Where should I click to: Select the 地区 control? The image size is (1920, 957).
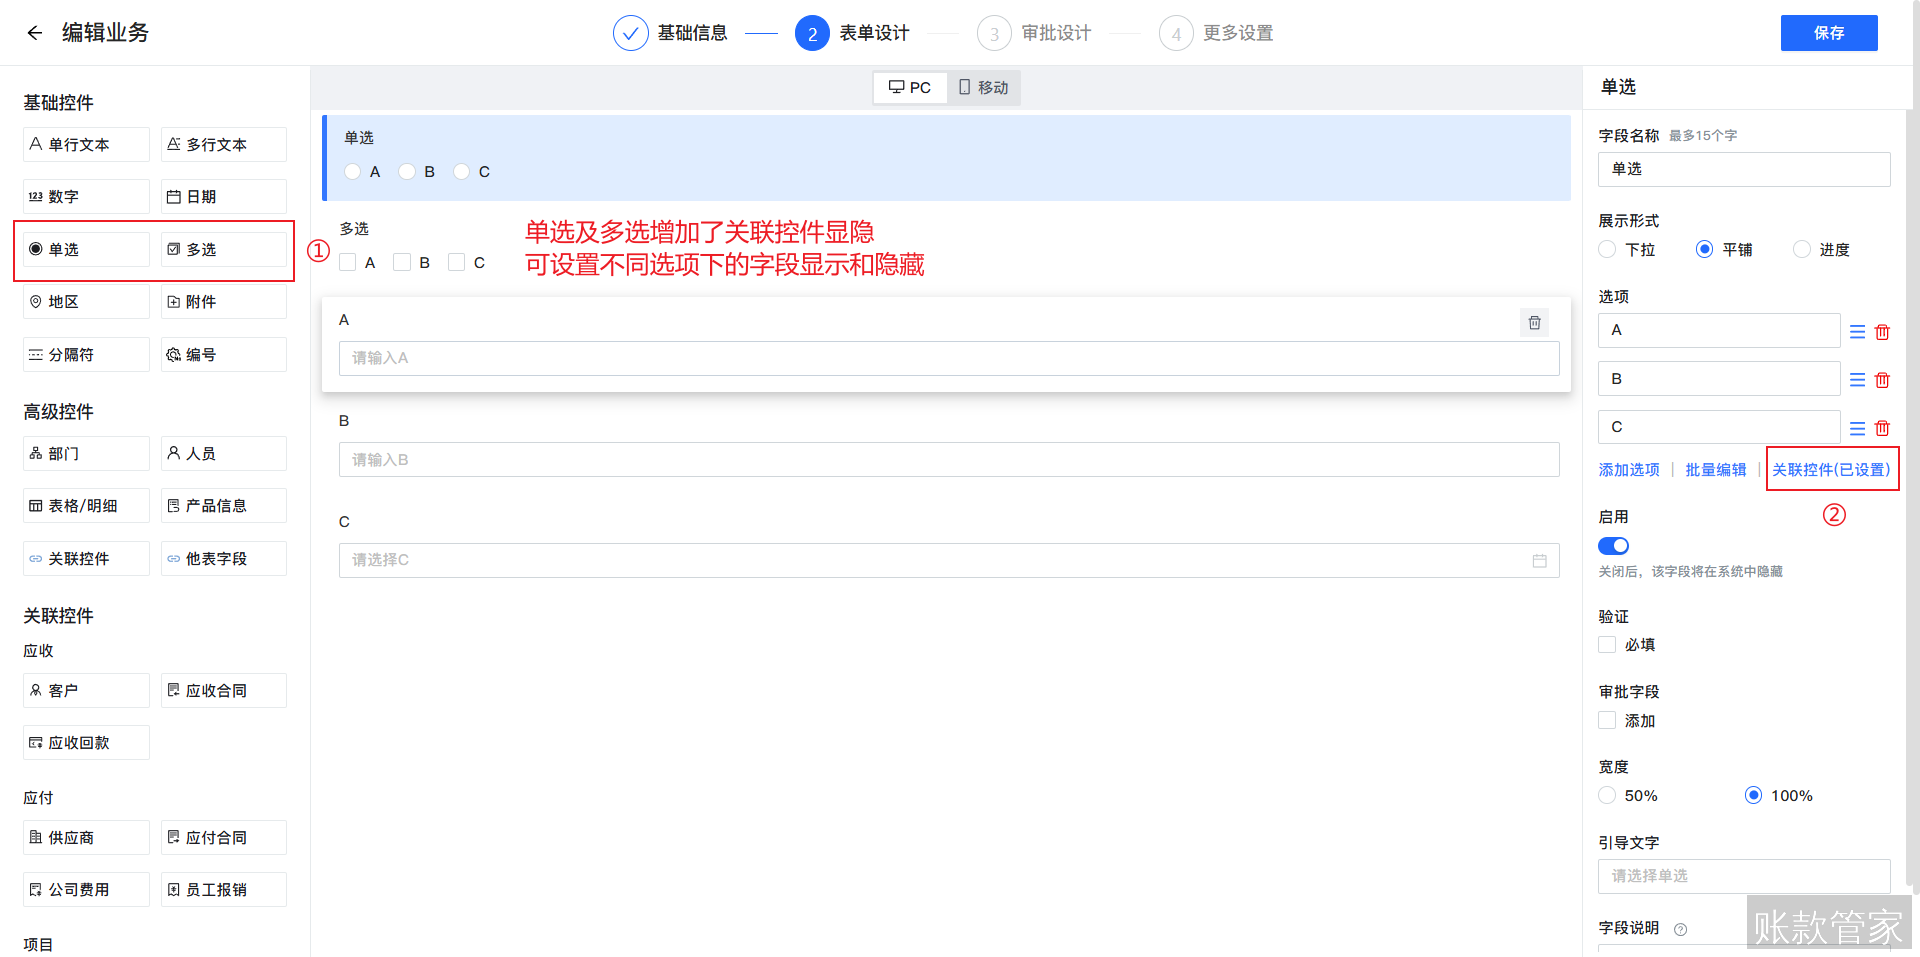coord(85,301)
